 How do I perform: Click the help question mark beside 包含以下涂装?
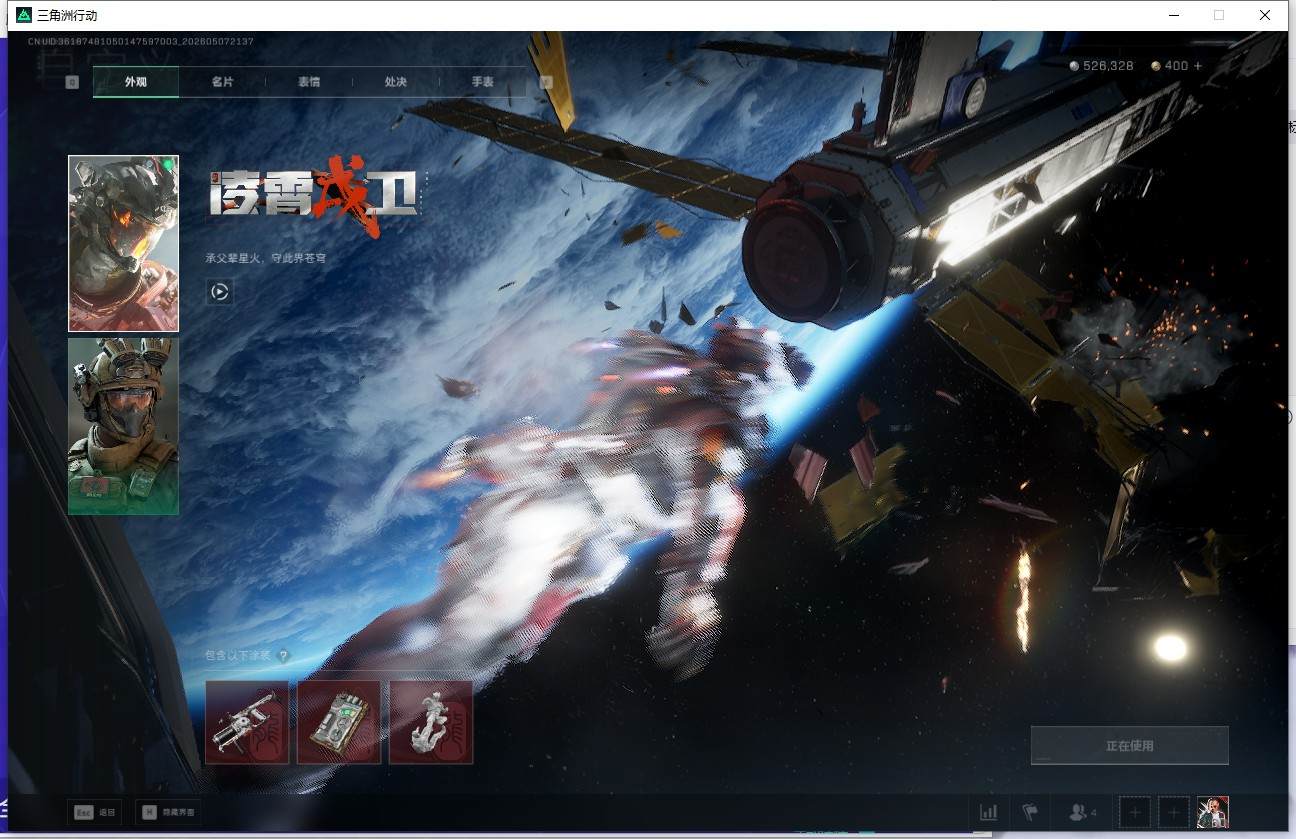pos(283,656)
